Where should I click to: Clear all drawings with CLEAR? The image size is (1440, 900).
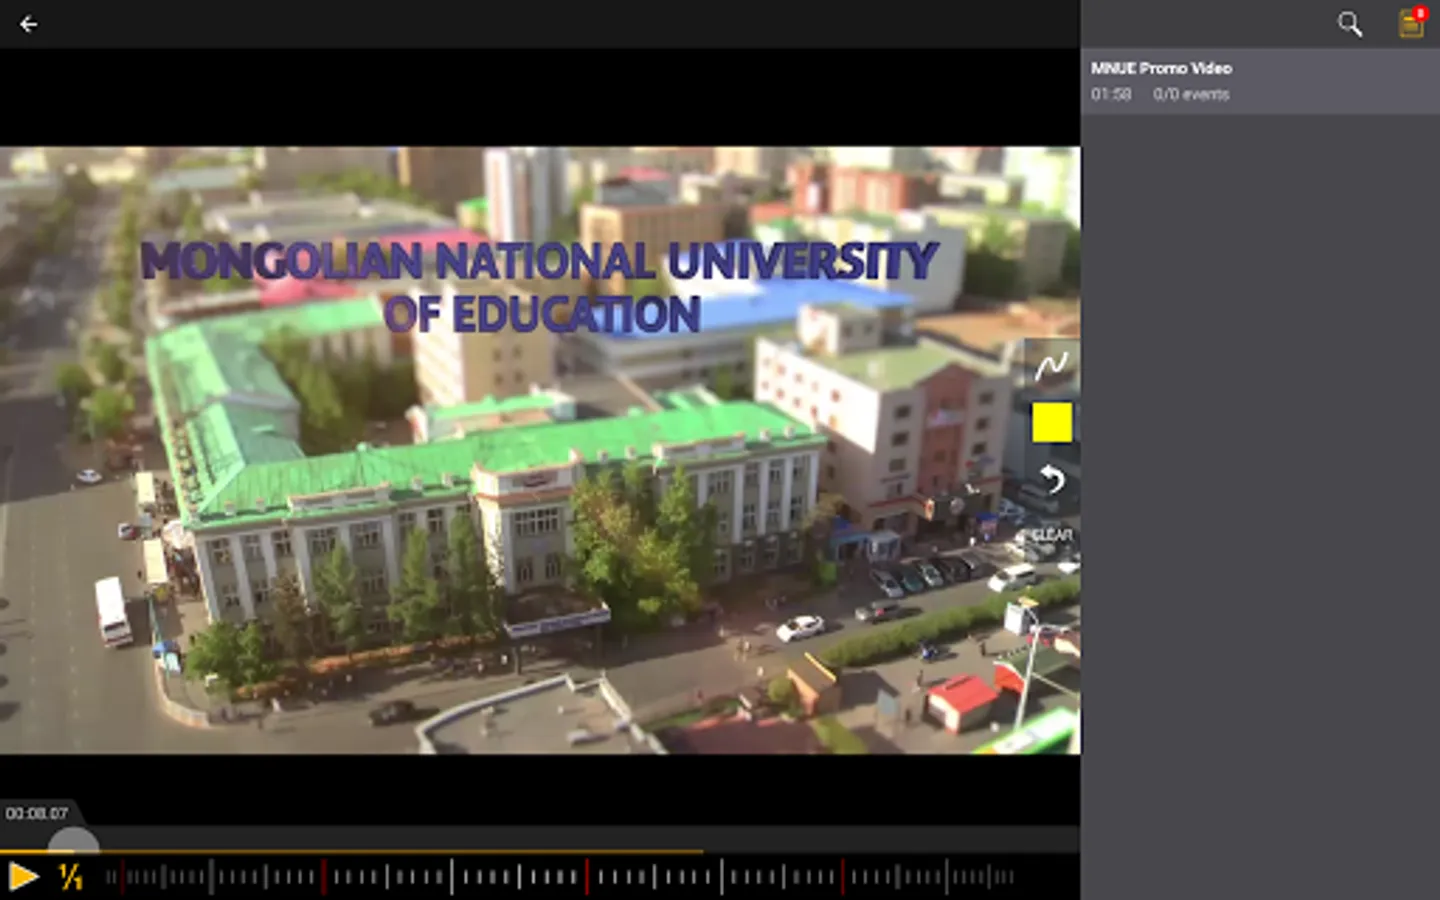click(x=1052, y=535)
